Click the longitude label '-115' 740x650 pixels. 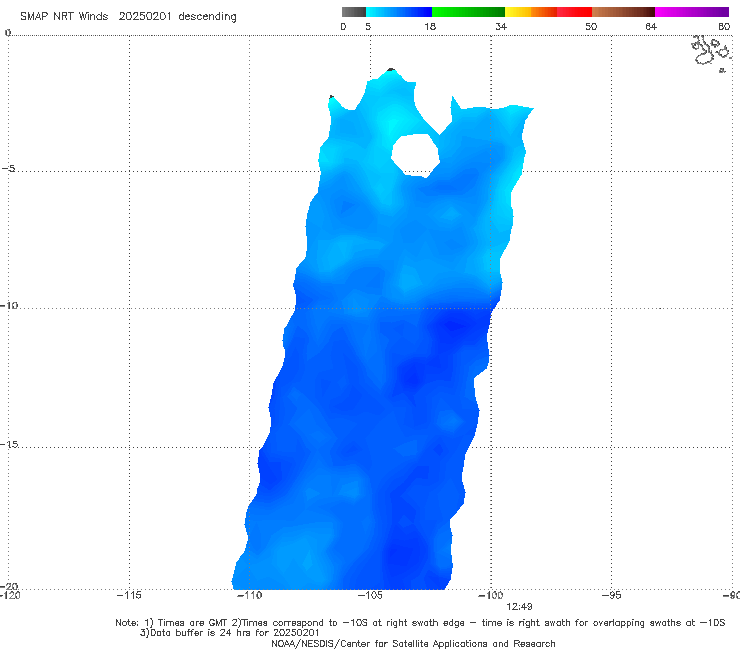click(129, 595)
